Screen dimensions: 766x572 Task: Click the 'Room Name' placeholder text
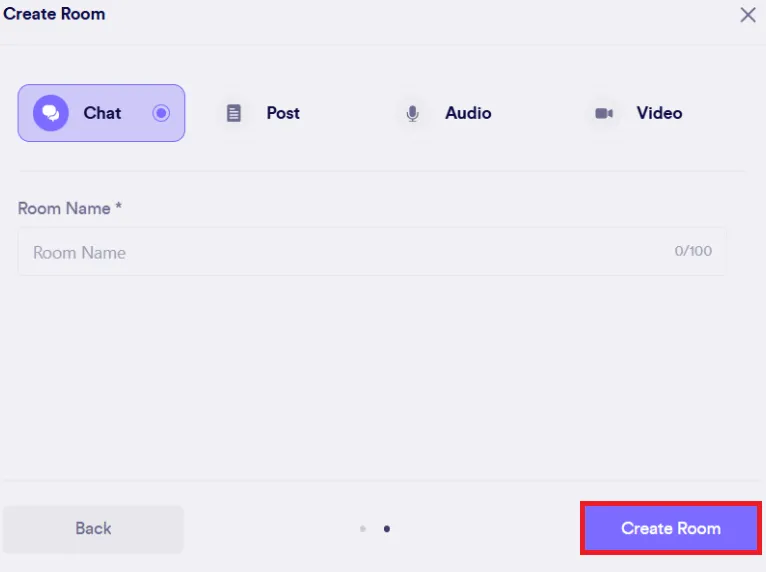click(x=79, y=253)
